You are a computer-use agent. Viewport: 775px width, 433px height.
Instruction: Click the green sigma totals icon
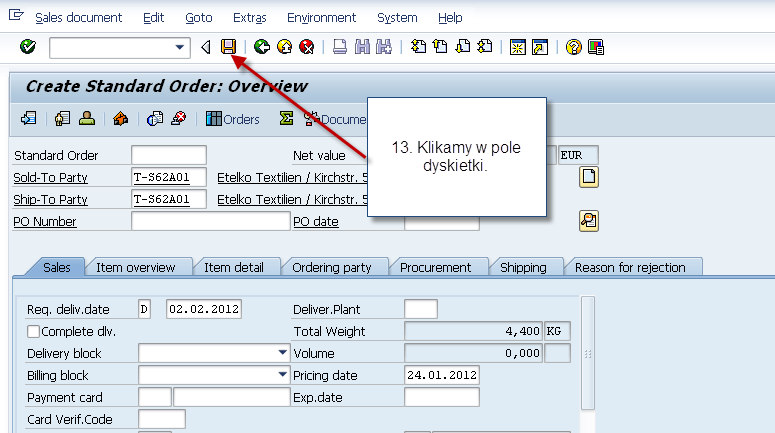(x=286, y=119)
